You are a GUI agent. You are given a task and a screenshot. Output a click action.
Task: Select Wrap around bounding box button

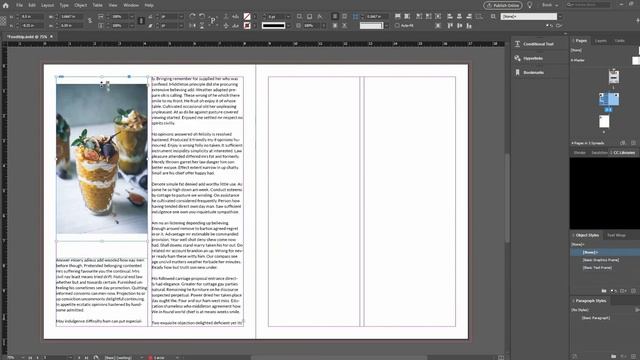(344, 16)
